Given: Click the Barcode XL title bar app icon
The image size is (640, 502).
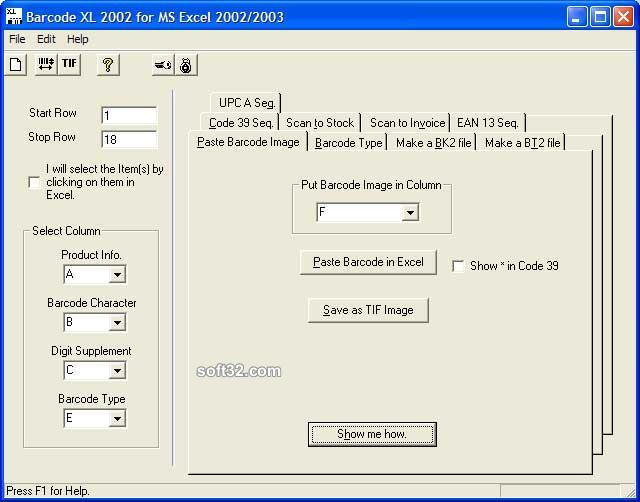Looking at the screenshot, I should pos(14,17).
